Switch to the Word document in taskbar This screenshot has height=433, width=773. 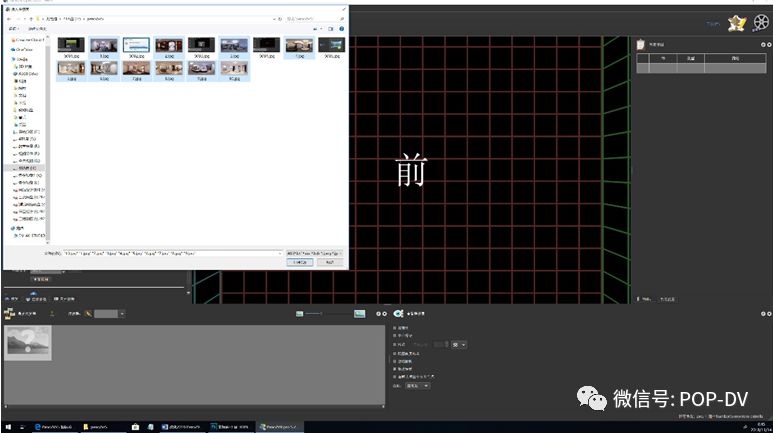tap(182, 427)
